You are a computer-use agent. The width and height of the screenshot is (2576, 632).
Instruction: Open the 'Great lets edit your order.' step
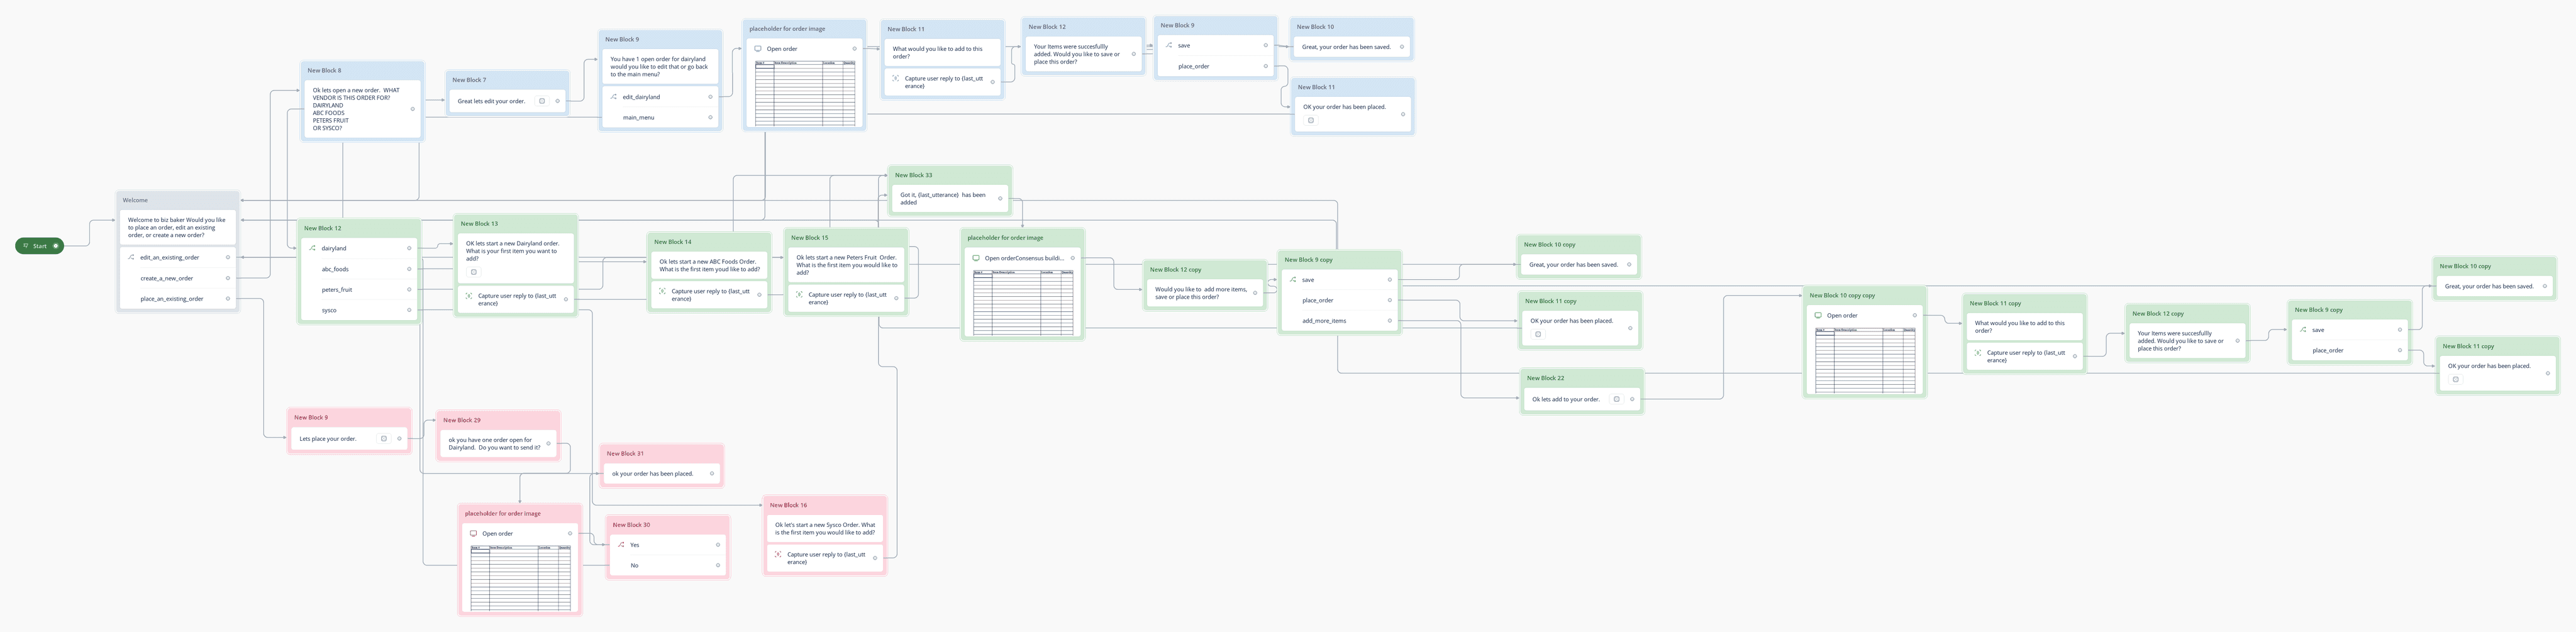[x=508, y=101]
